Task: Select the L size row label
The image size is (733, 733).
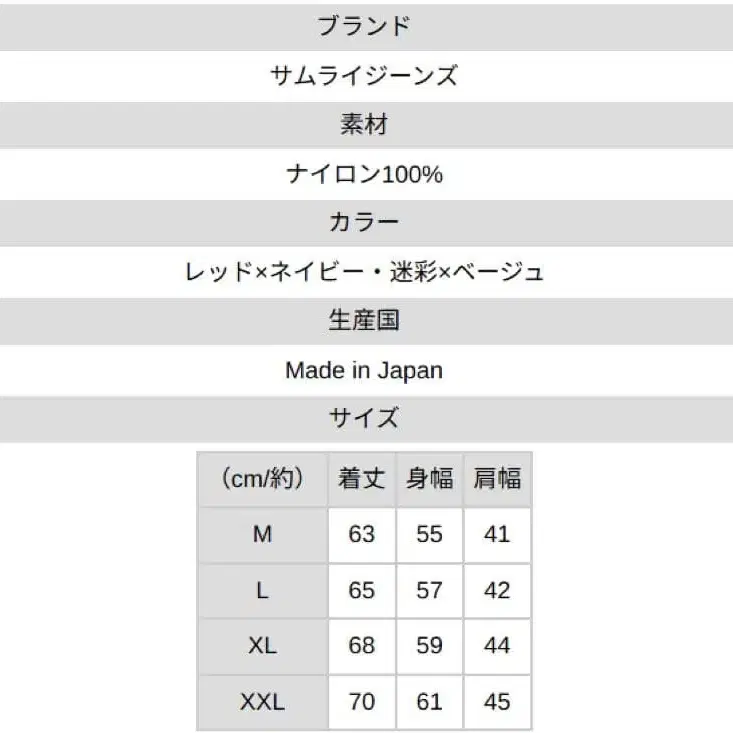Action: coord(262,591)
